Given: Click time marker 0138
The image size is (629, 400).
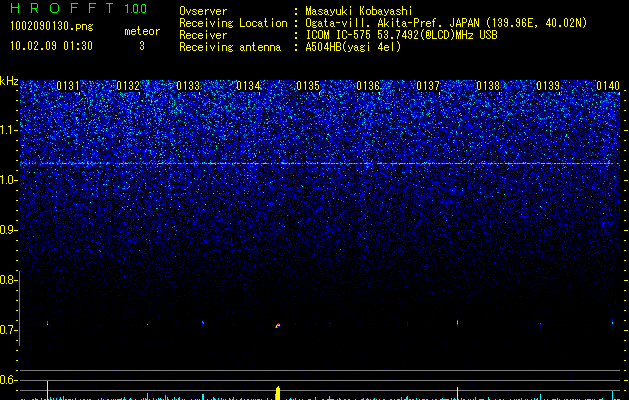Looking at the screenshot, I should click(488, 86).
